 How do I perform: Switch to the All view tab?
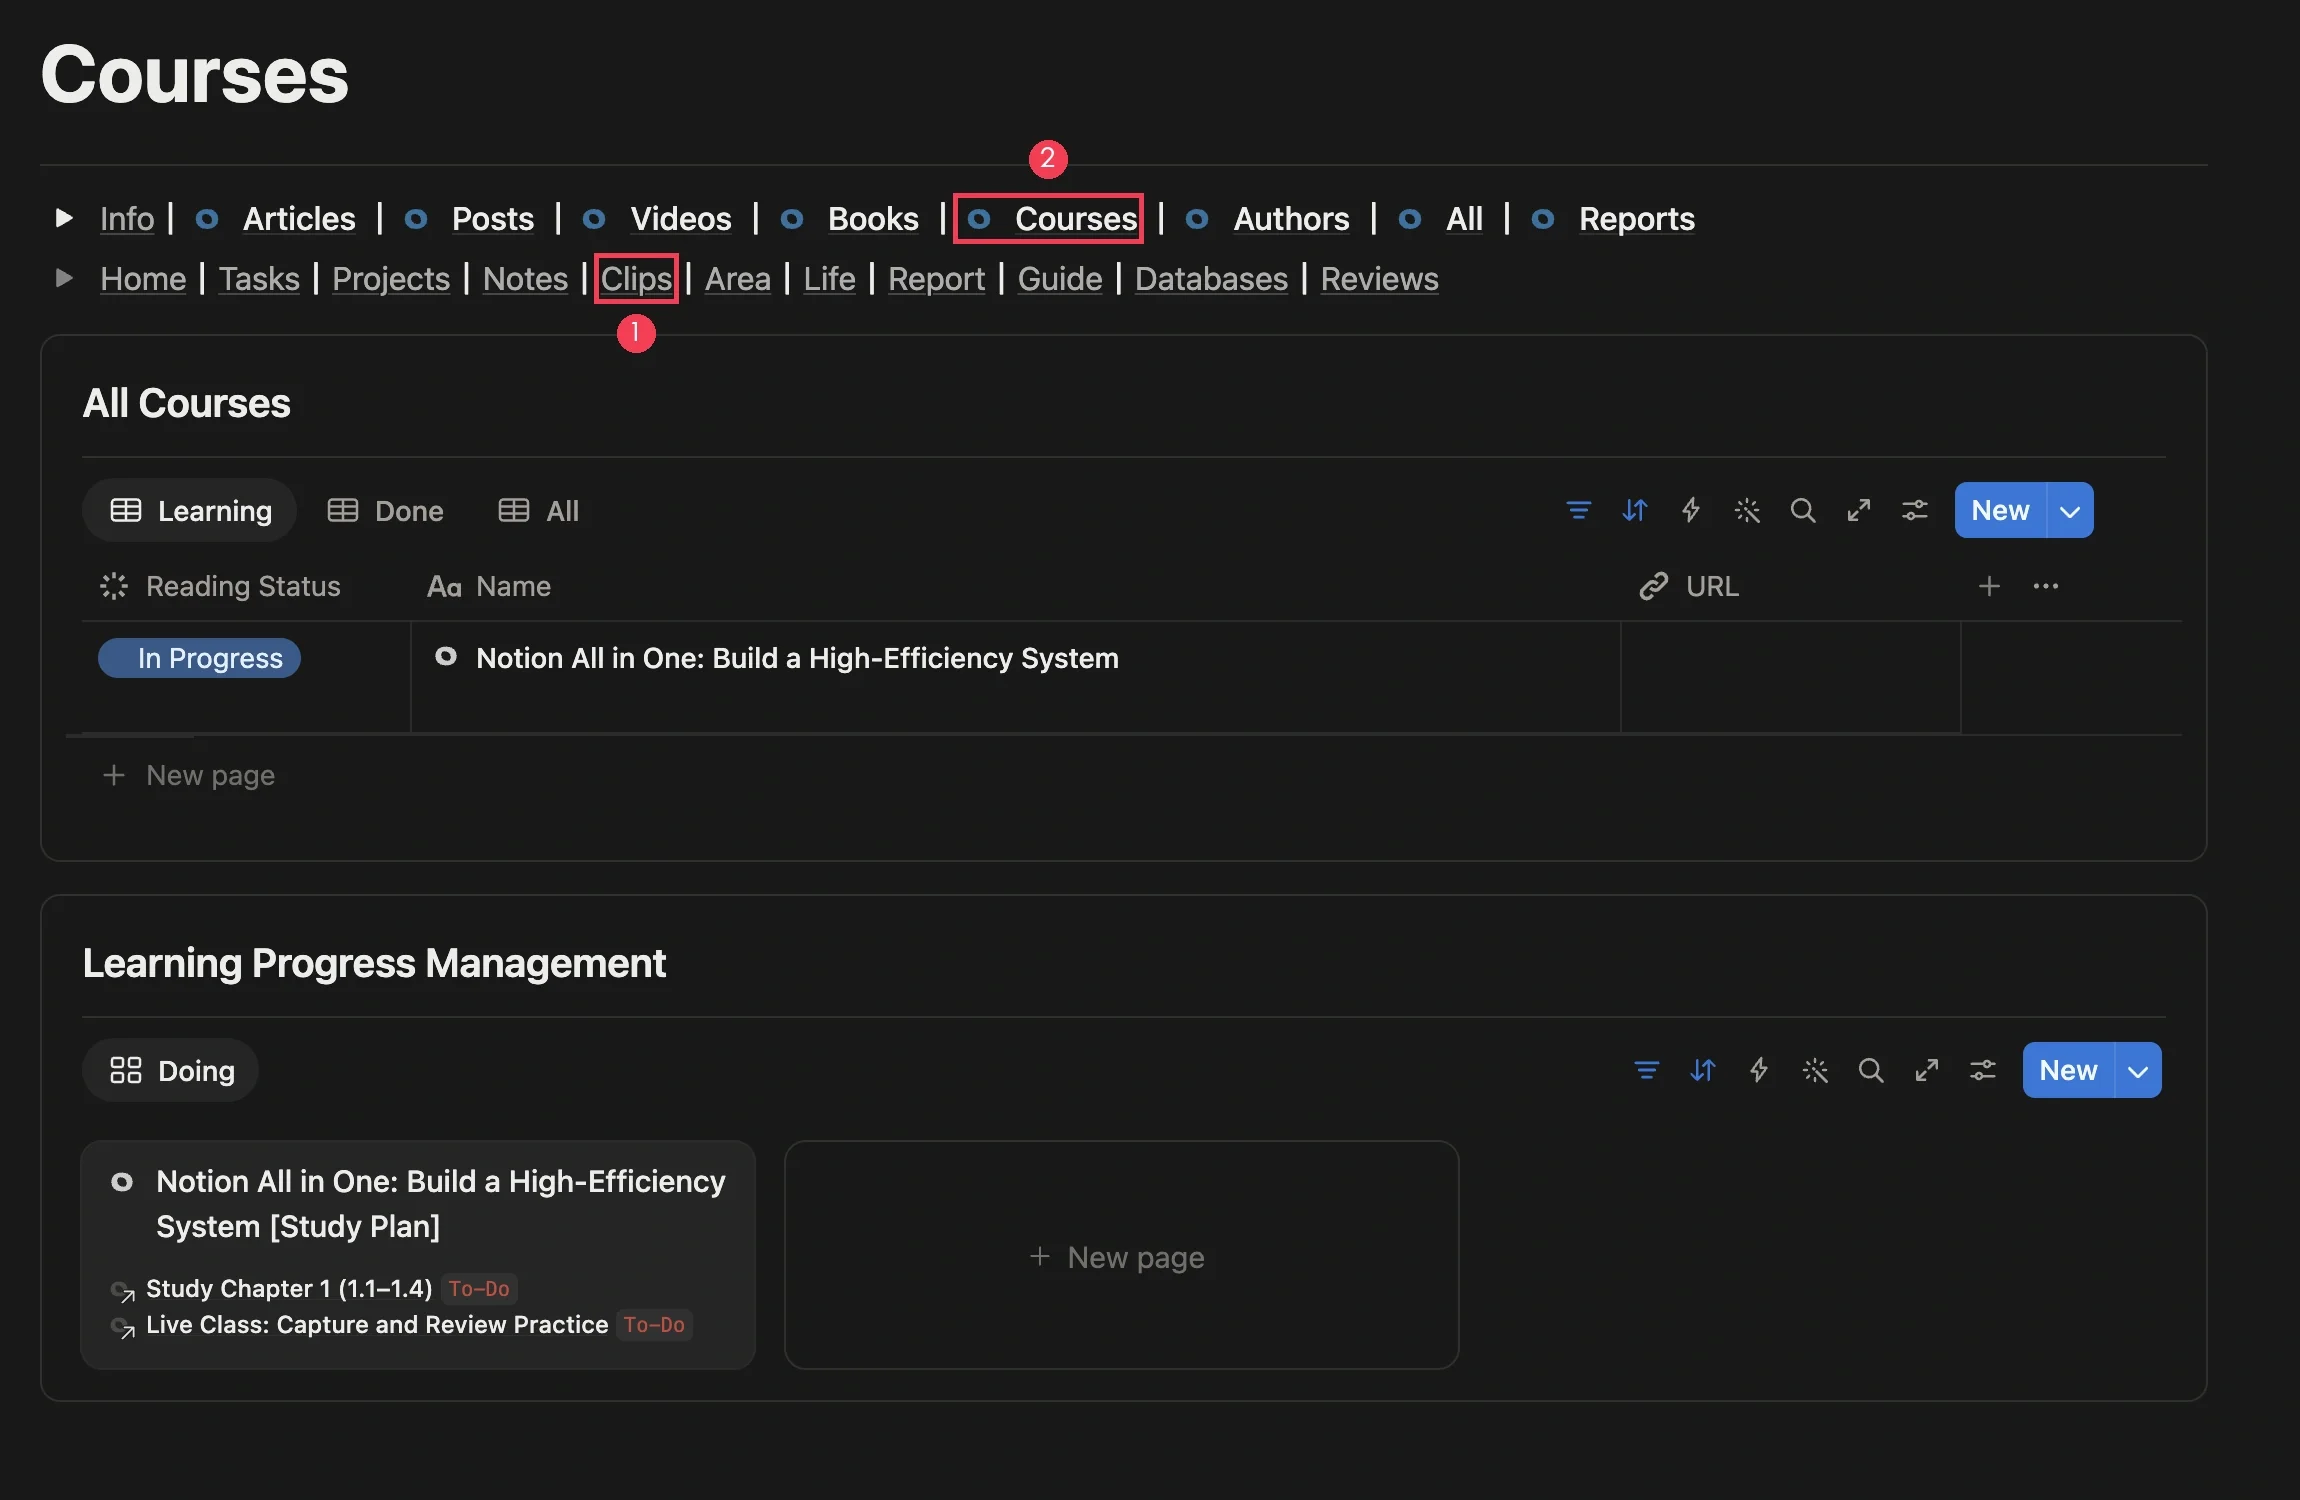coord(539,511)
